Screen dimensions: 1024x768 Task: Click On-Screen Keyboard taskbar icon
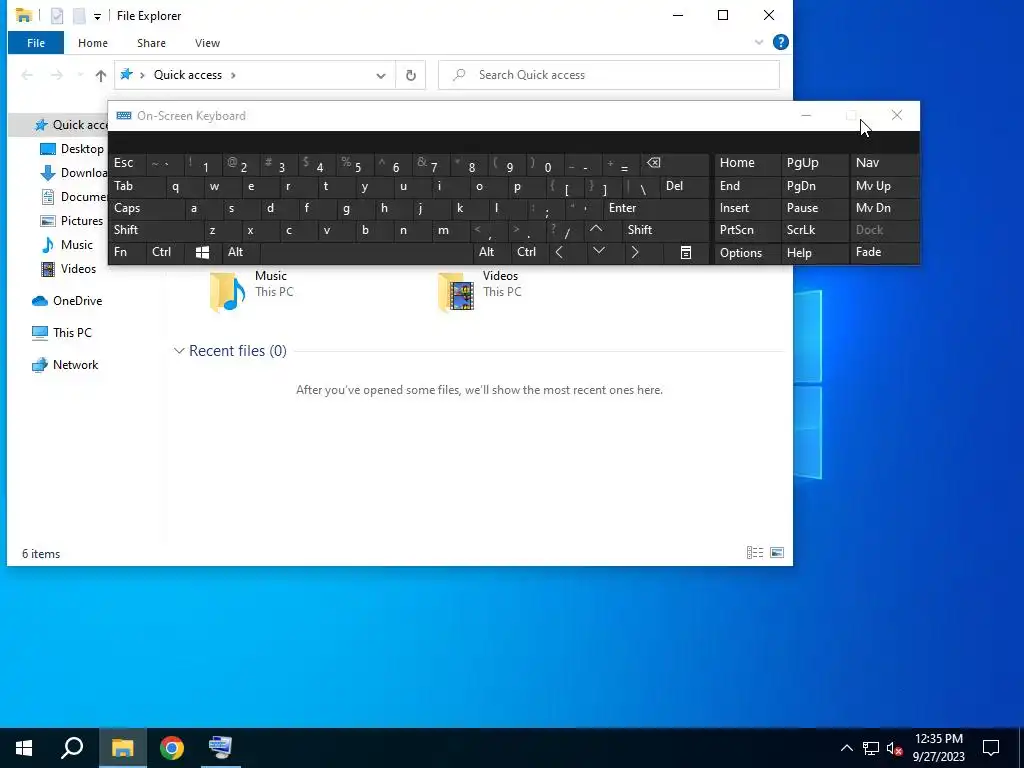tap(220, 748)
